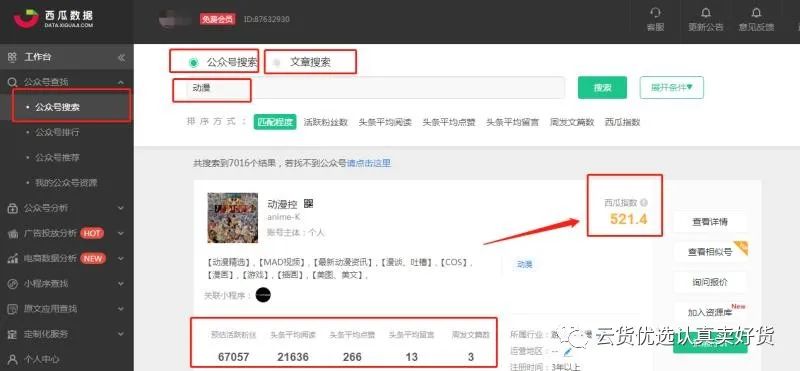Click the 原文应用查找 sidebar icon
Image resolution: width=800 pixels, height=371 pixels.
(12, 309)
